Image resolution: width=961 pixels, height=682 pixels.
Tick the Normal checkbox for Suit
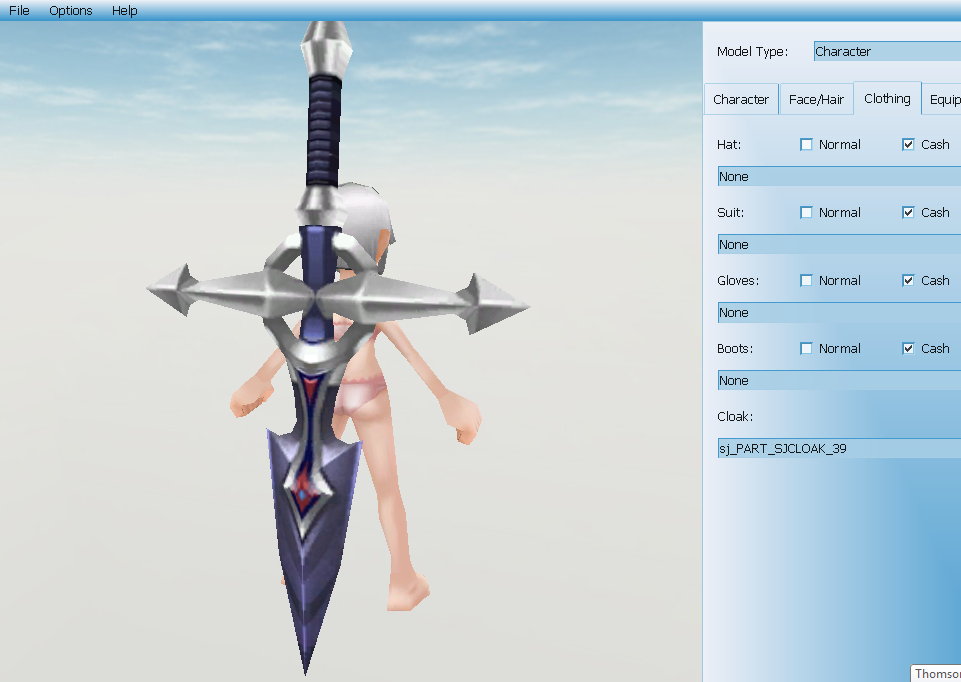(807, 212)
